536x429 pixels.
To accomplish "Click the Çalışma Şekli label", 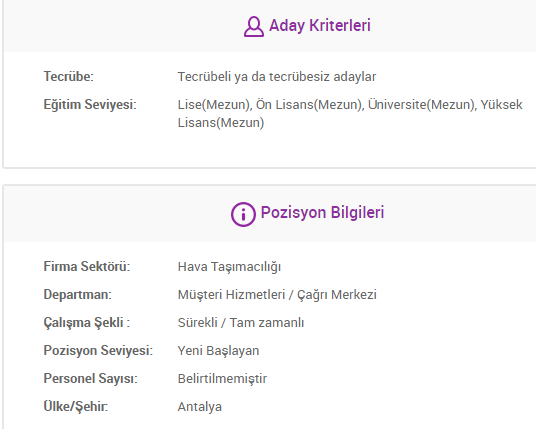I will [87, 323].
